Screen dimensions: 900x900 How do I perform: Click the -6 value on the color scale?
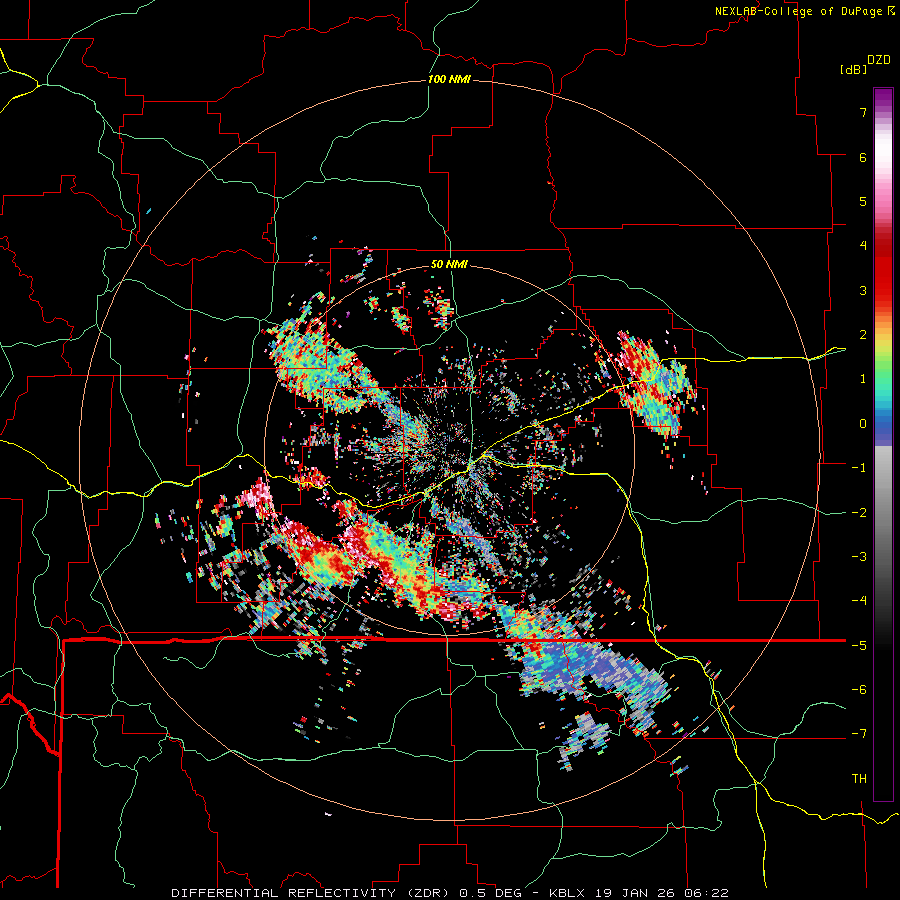pyautogui.click(x=859, y=690)
